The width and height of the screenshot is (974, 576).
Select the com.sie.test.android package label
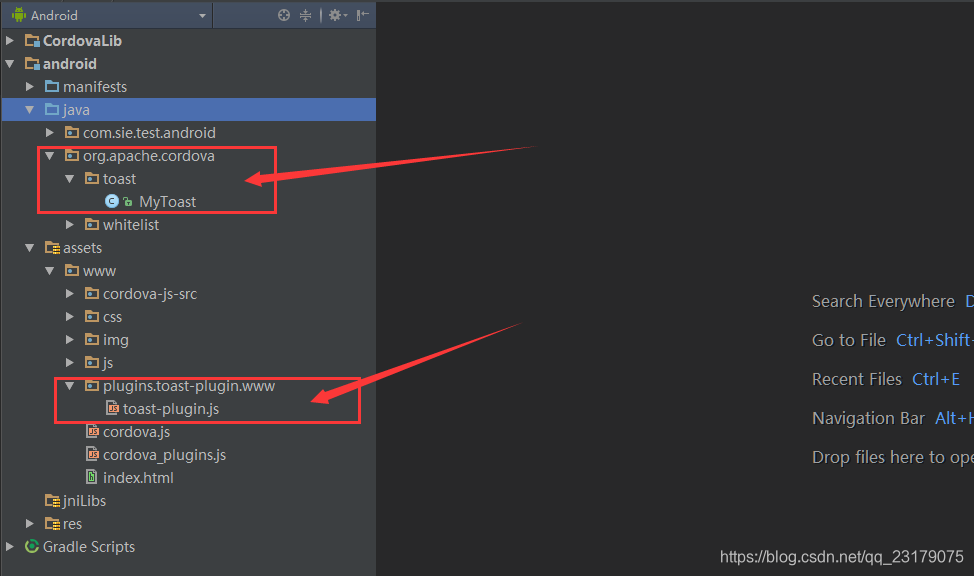point(149,133)
